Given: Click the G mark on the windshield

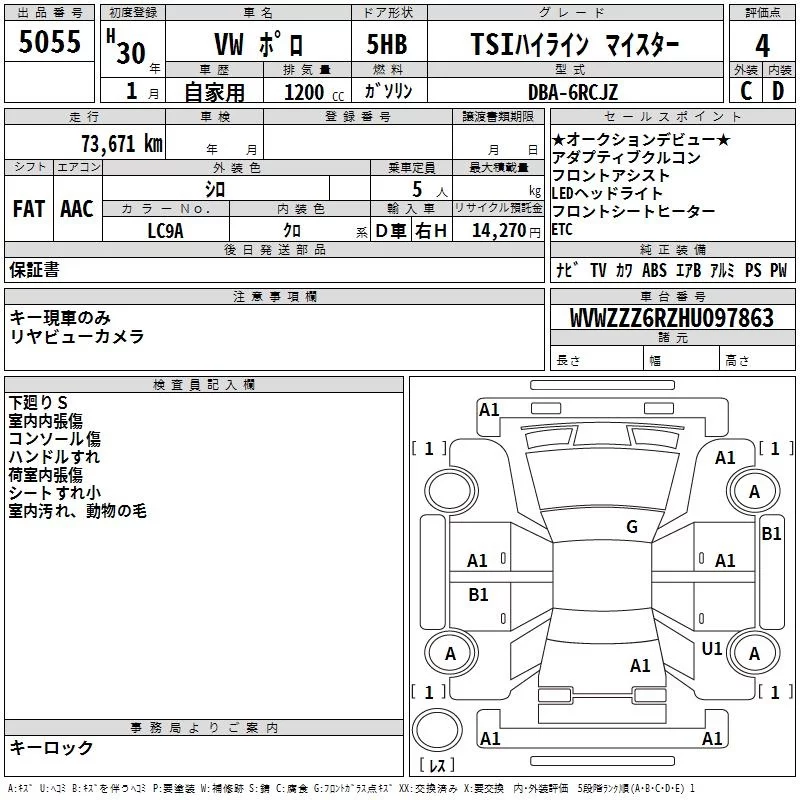Looking at the screenshot, I should tap(632, 526).
